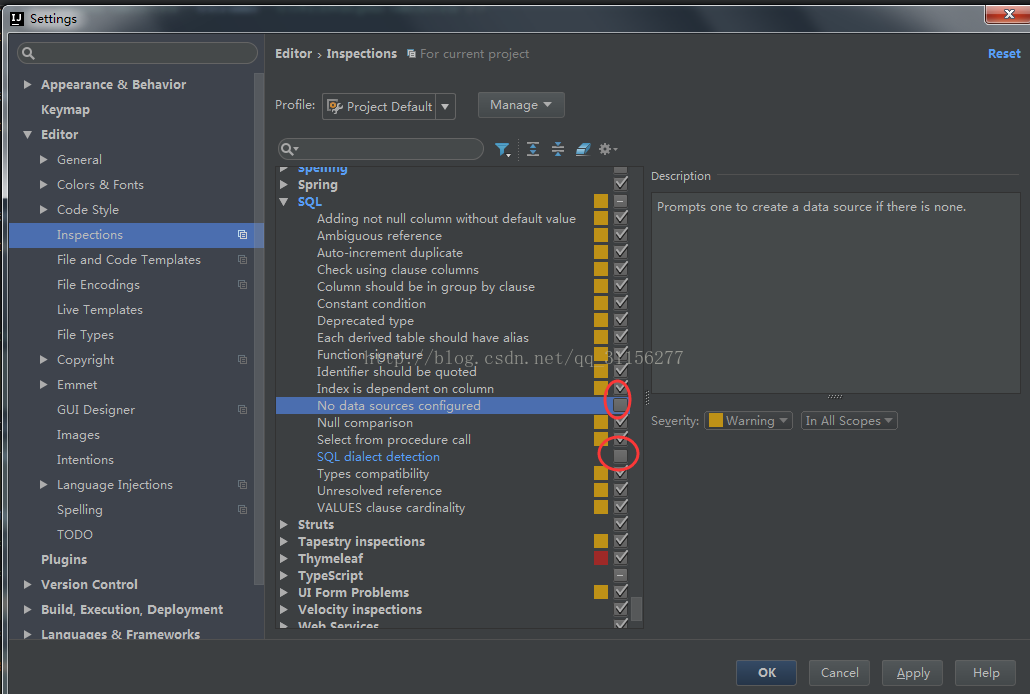Open the inspections filter icon
This screenshot has width=1030, height=694.
[502, 149]
